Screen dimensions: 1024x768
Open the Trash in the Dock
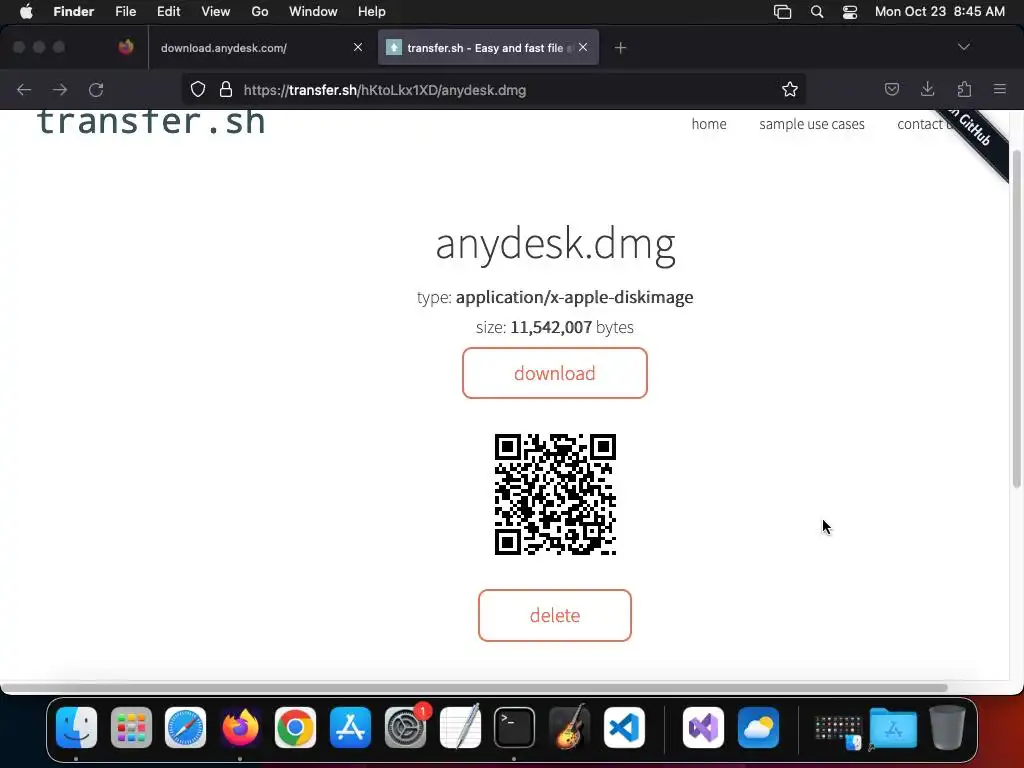pyautogui.click(x=948, y=728)
